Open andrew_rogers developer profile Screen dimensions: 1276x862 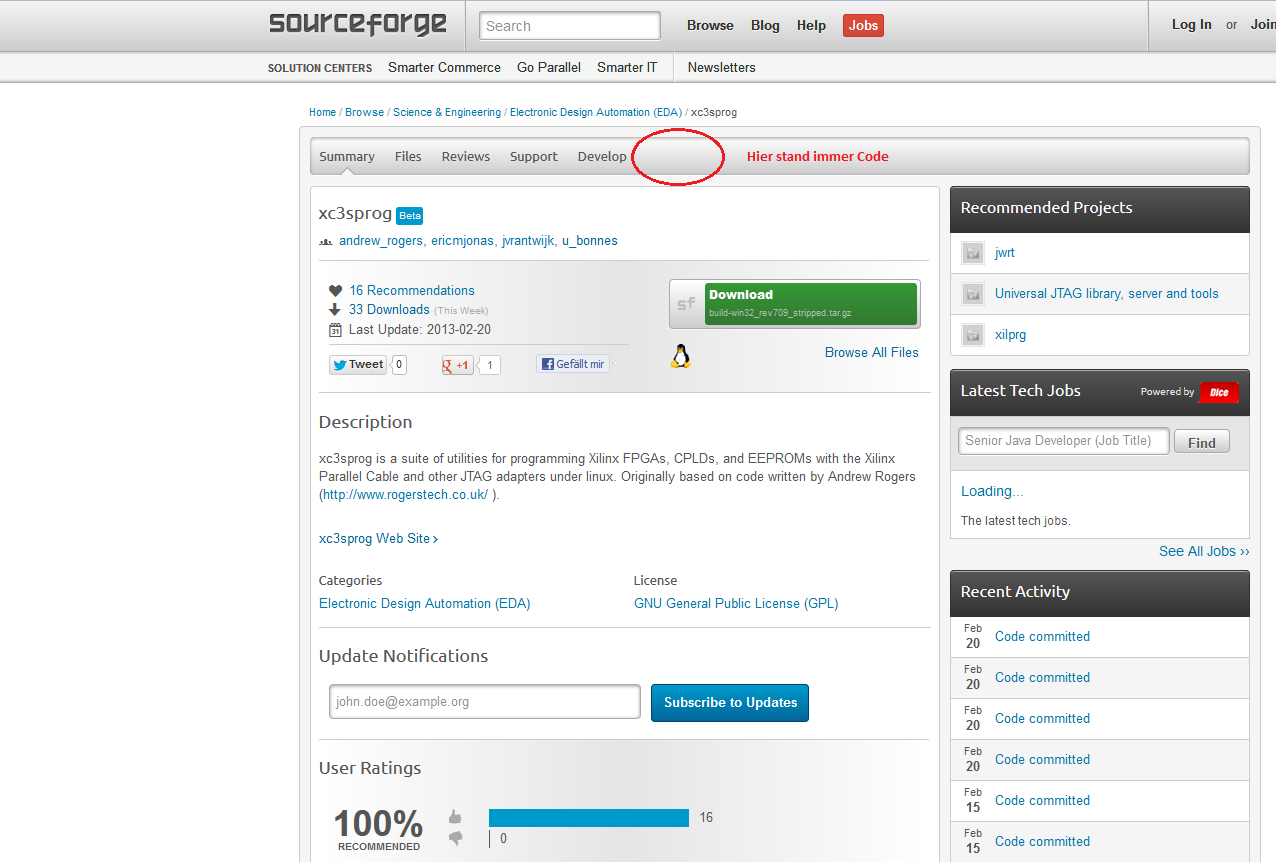coord(381,241)
